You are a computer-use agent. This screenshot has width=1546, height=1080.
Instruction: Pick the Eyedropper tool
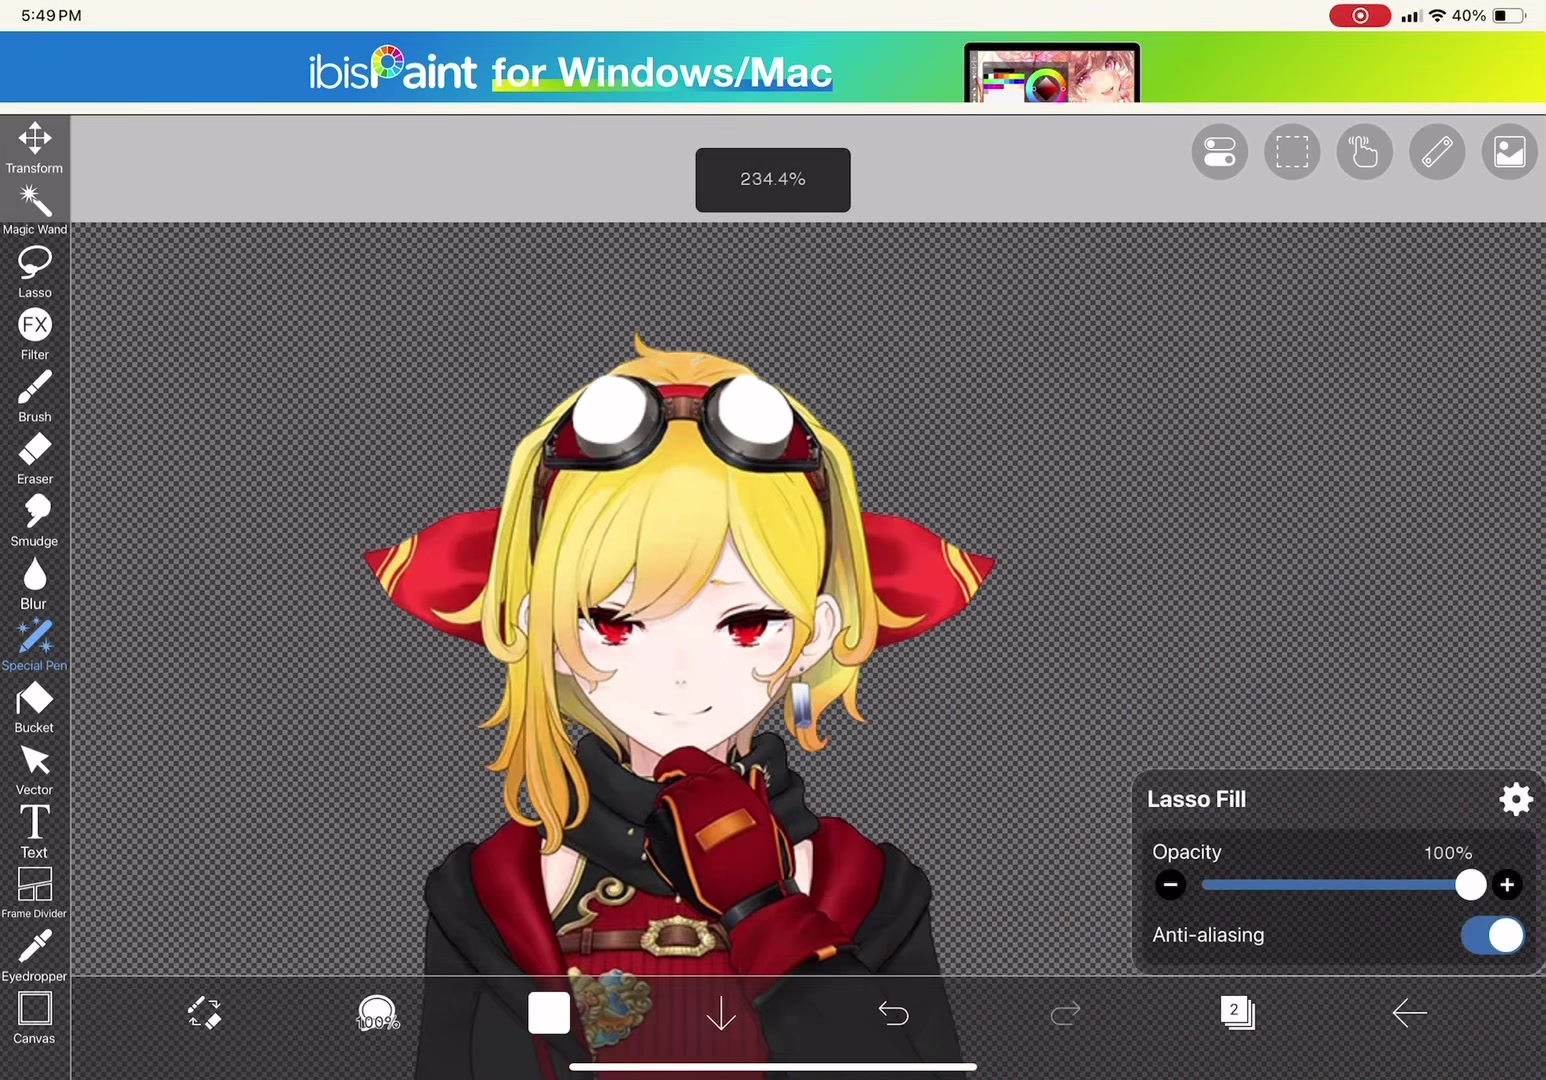pos(35,956)
